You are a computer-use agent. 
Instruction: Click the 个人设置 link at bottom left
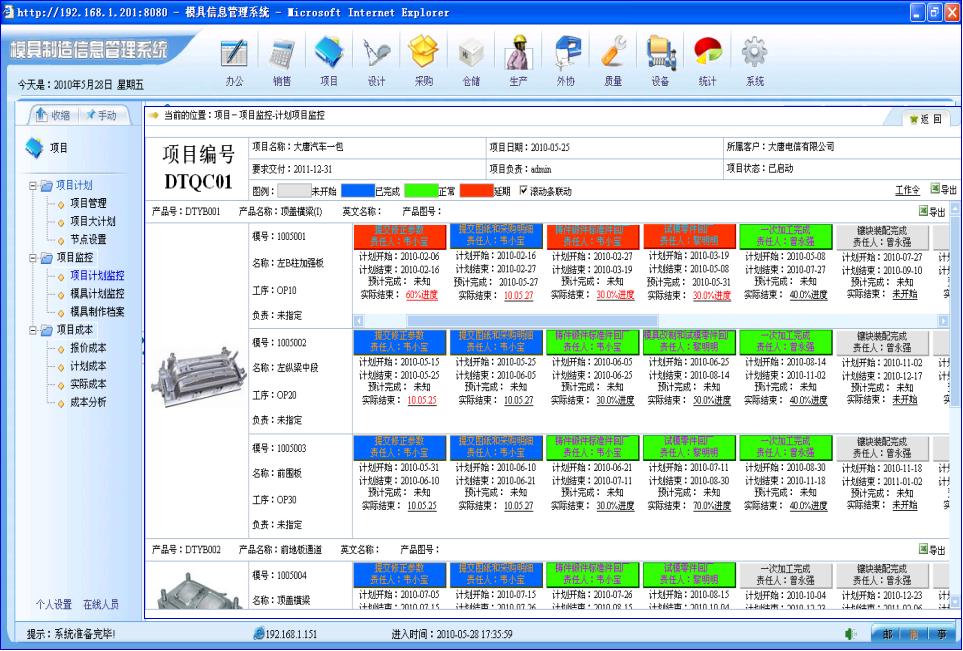[53, 602]
